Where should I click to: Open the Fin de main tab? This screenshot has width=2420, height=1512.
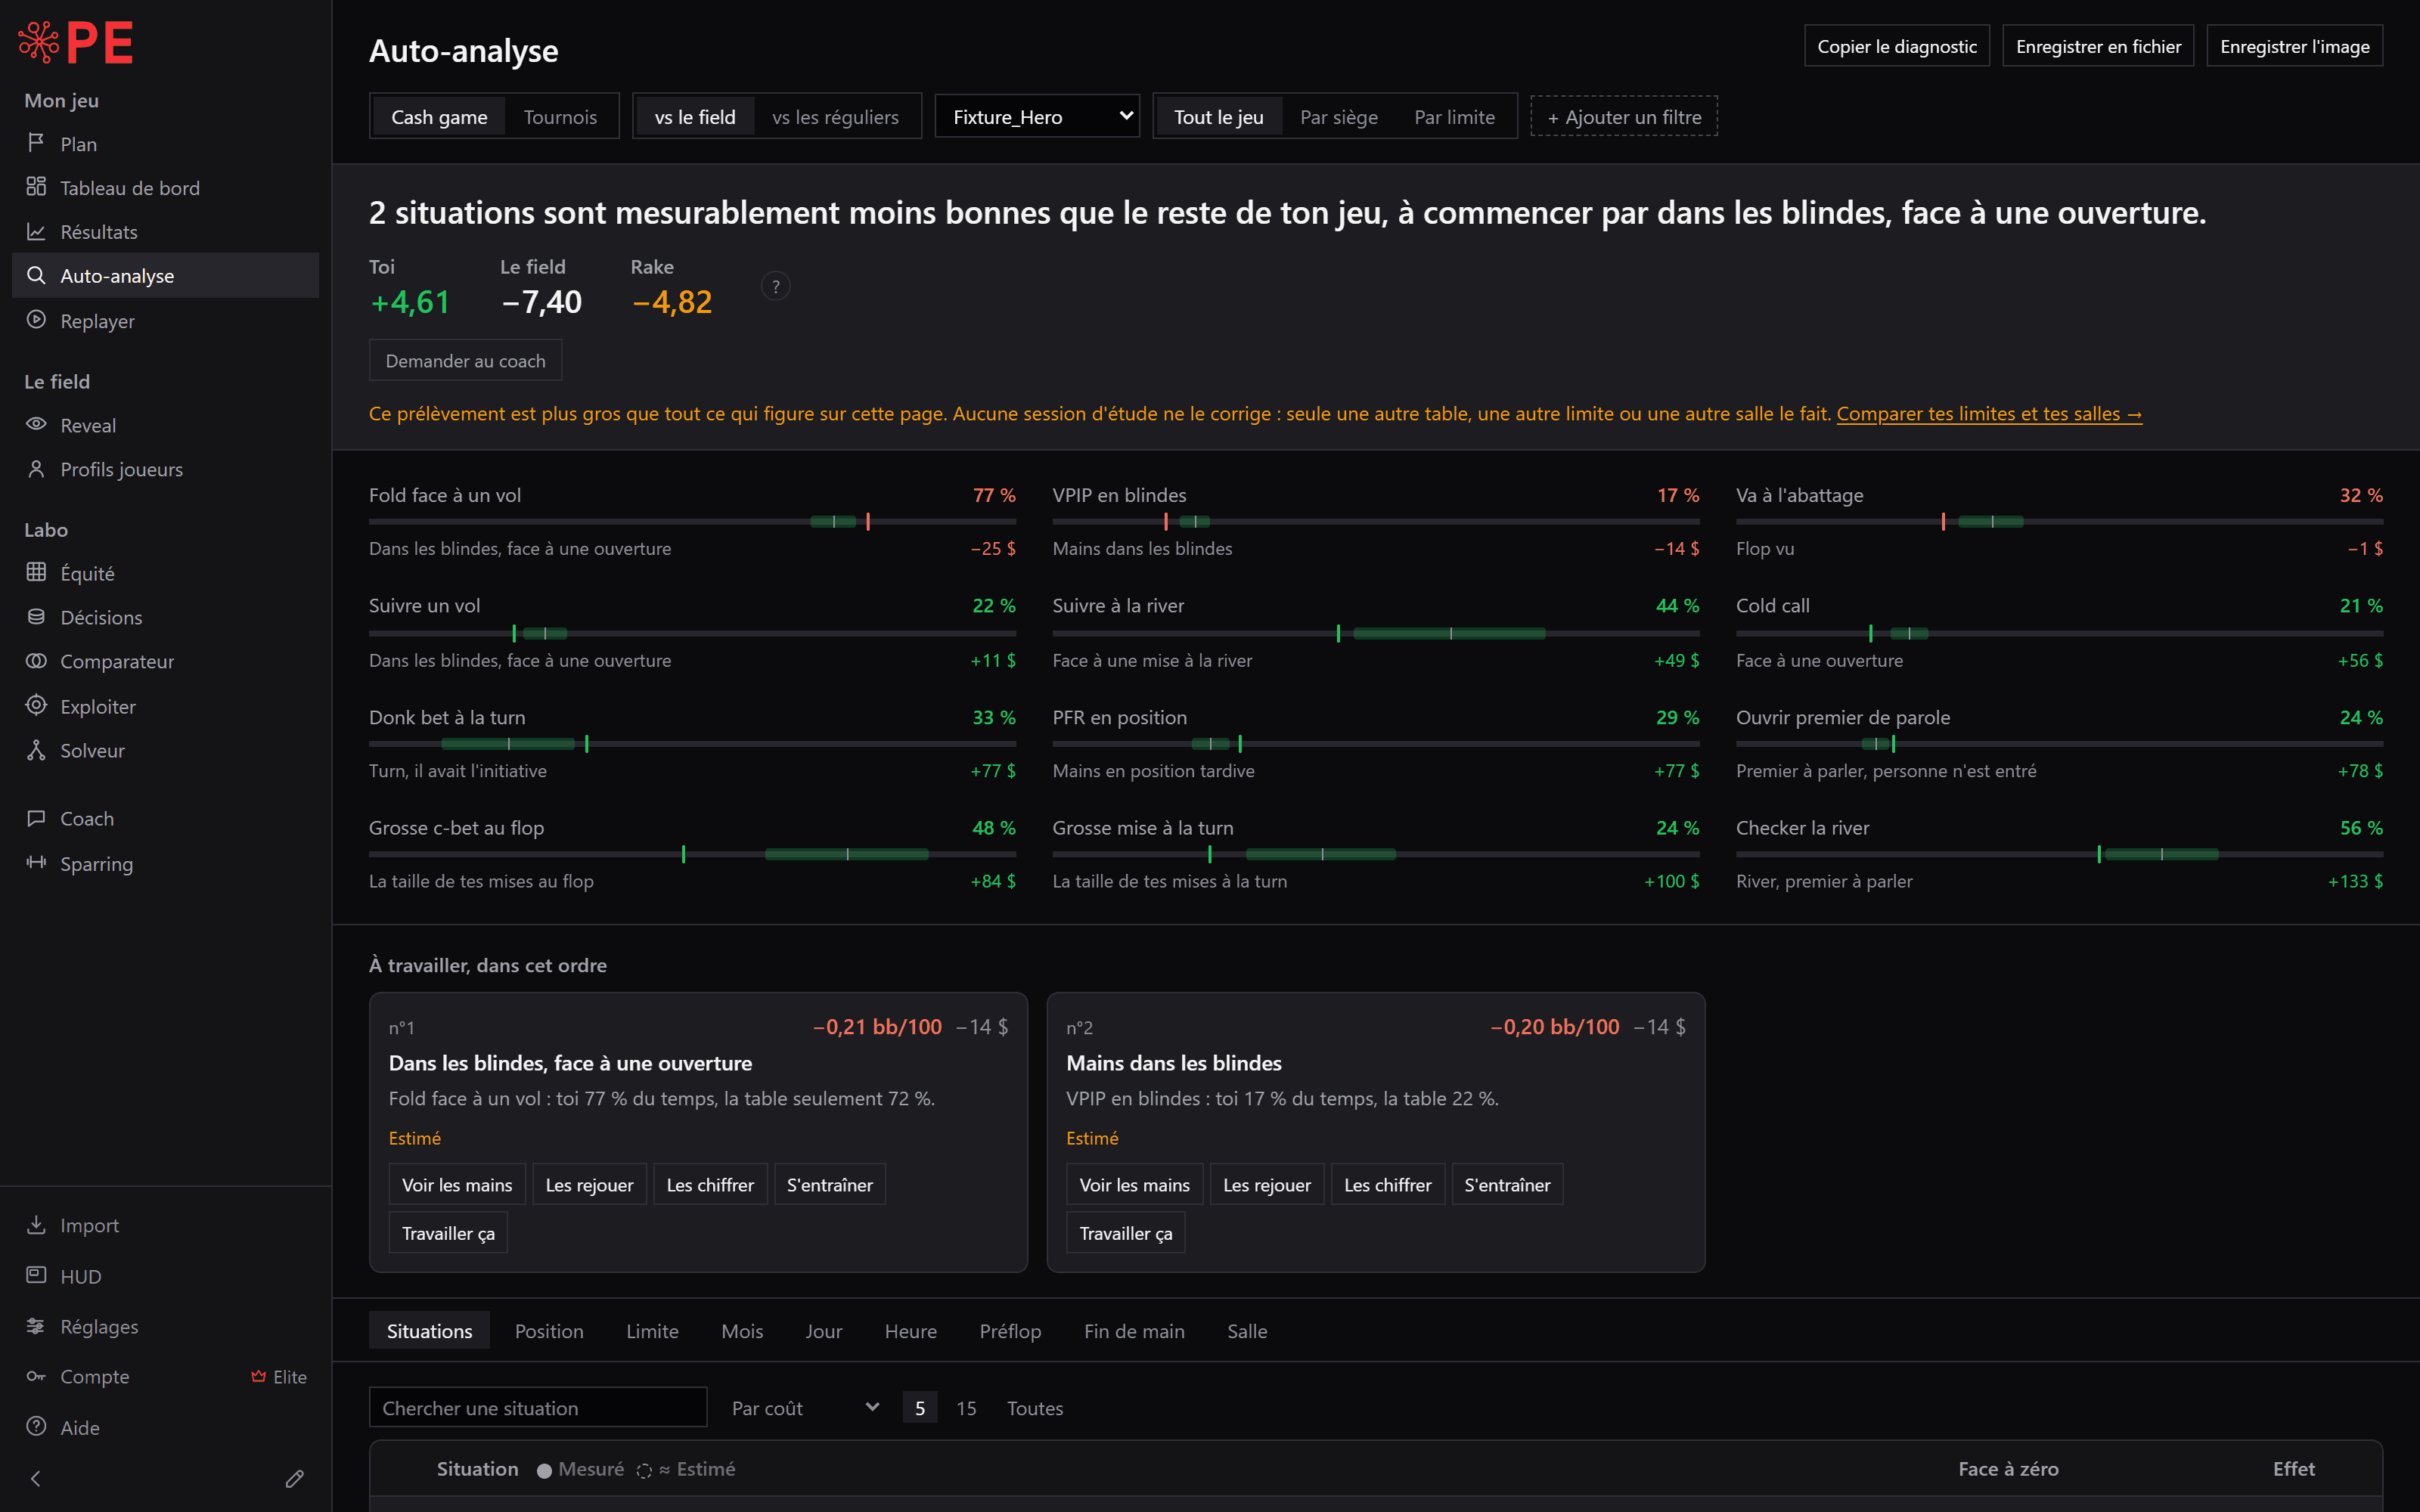pyautogui.click(x=1134, y=1331)
